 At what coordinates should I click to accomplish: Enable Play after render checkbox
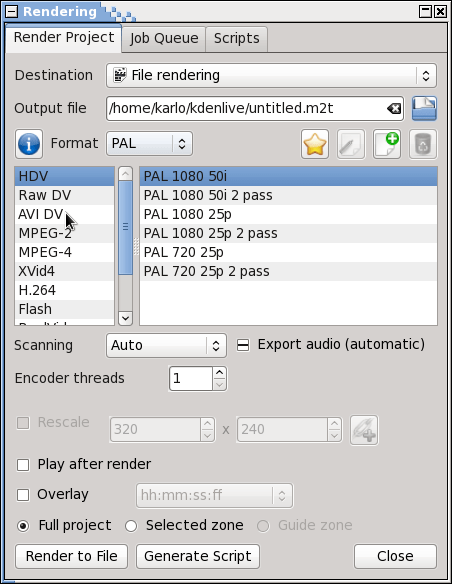23,465
